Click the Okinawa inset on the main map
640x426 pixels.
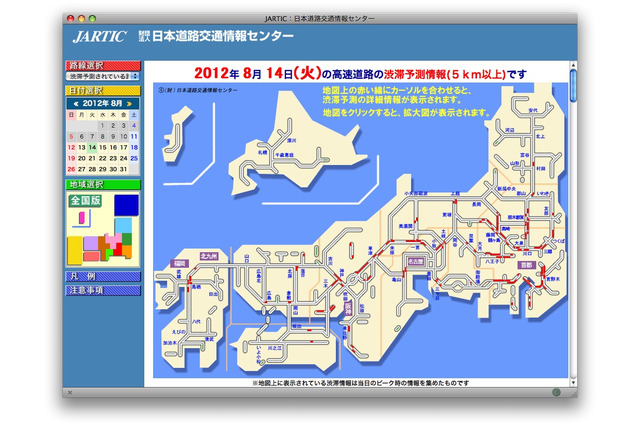pos(176,135)
